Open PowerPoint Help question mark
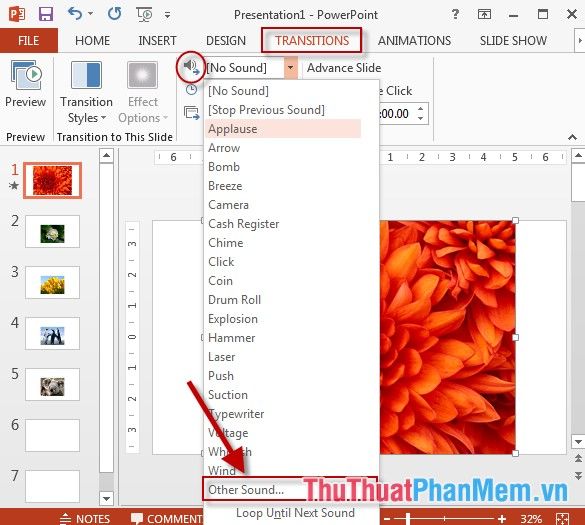The height and width of the screenshot is (525, 585). tap(455, 14)
